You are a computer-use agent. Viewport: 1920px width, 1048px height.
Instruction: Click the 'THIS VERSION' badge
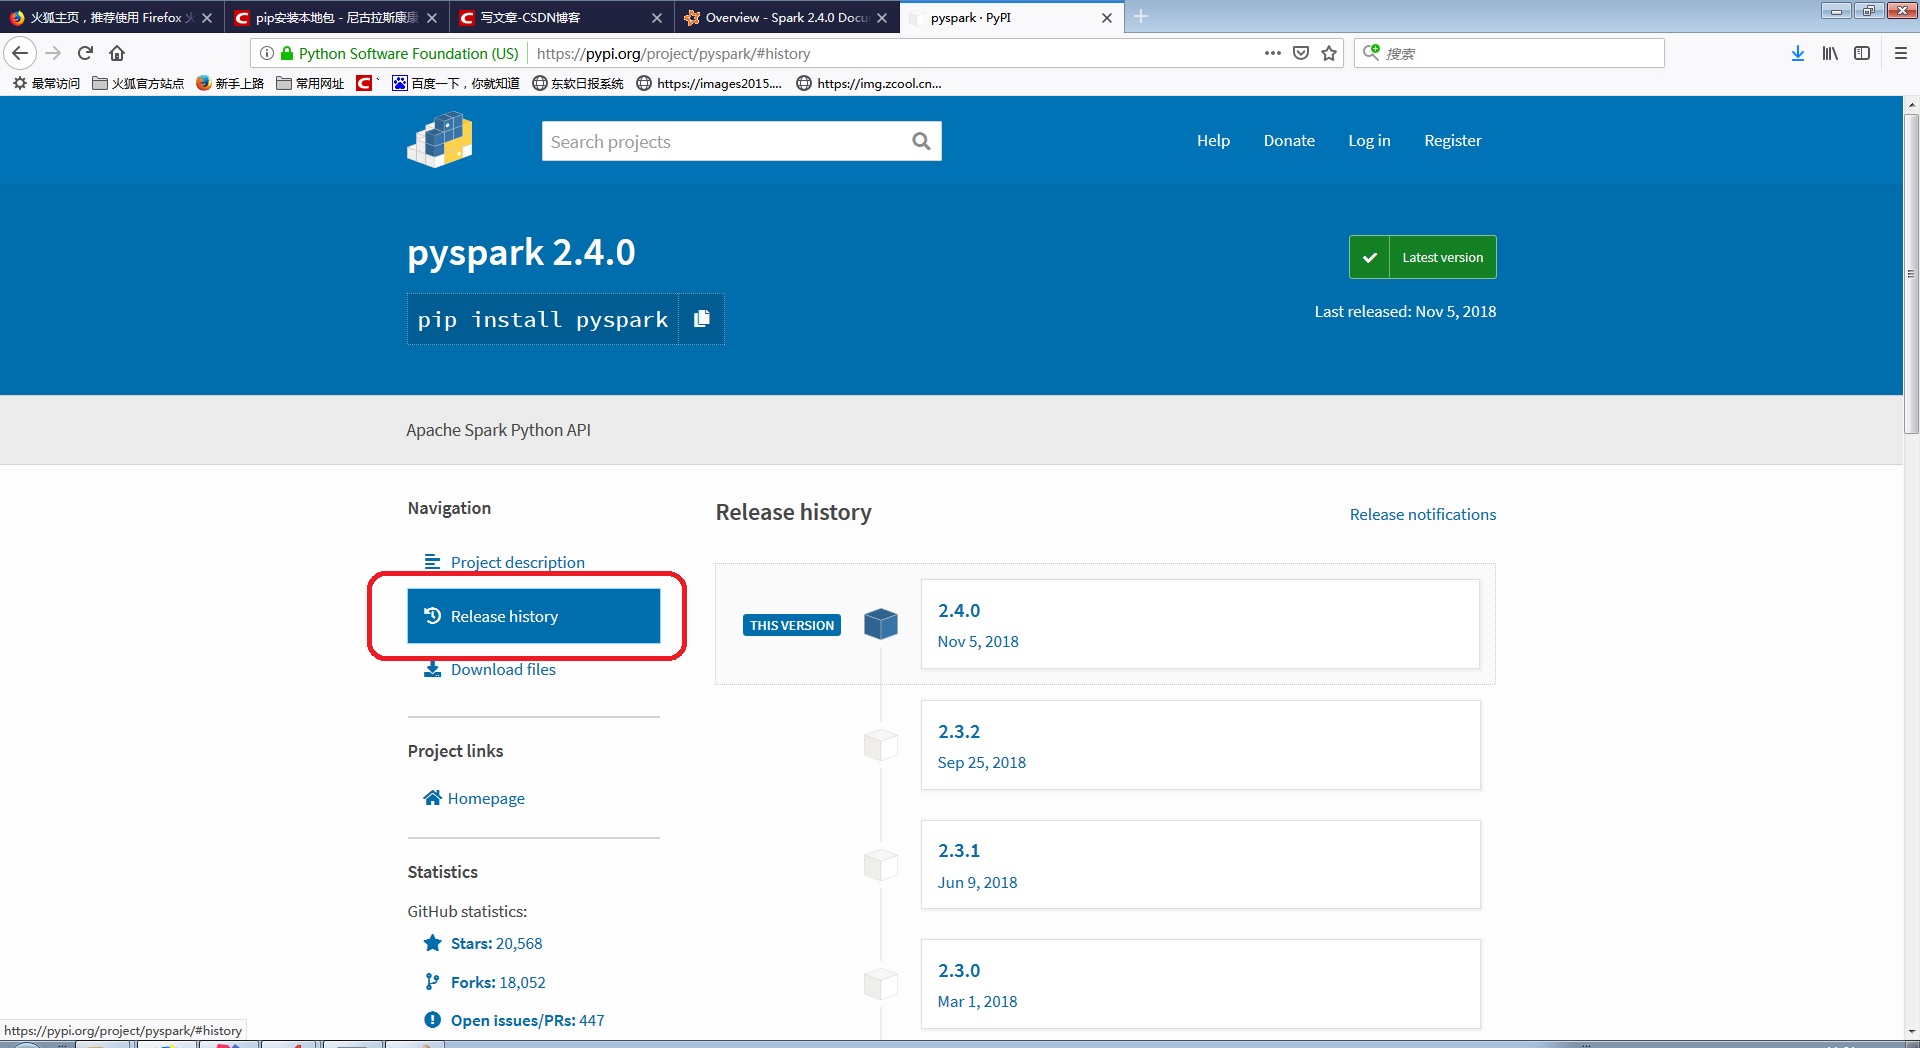coord(792,625)
